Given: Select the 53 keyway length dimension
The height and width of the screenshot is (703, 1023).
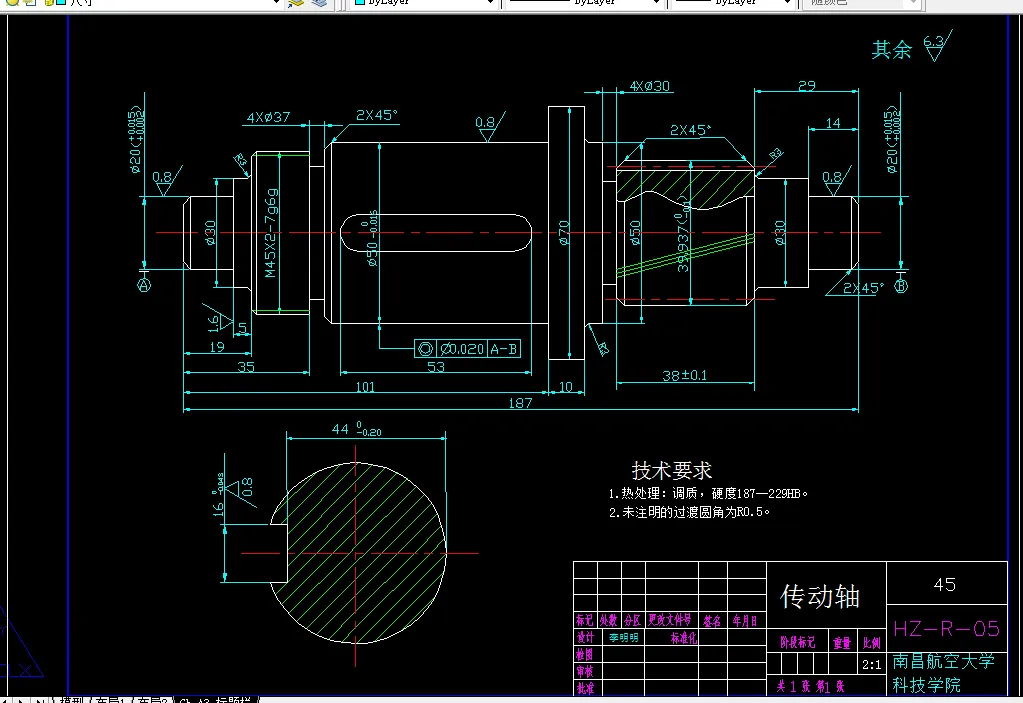Looking at the screenshot, I should pos(436,367).
